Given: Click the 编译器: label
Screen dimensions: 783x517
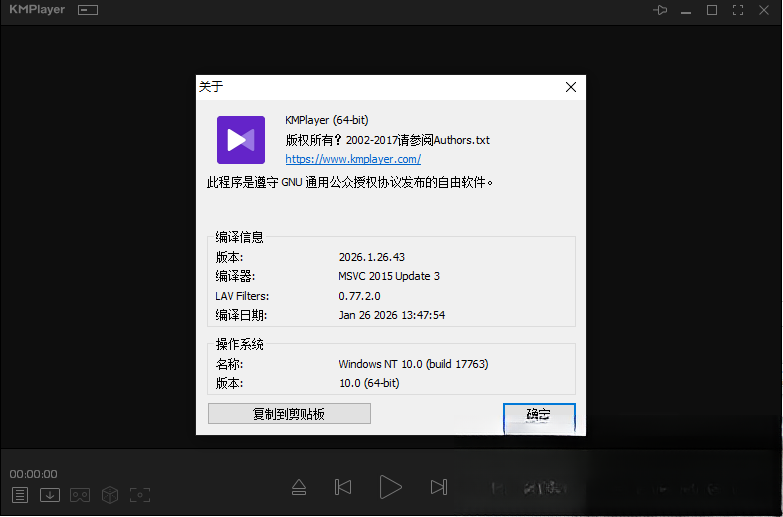Looking at the screenshot, I should click(x=235, y=276).
